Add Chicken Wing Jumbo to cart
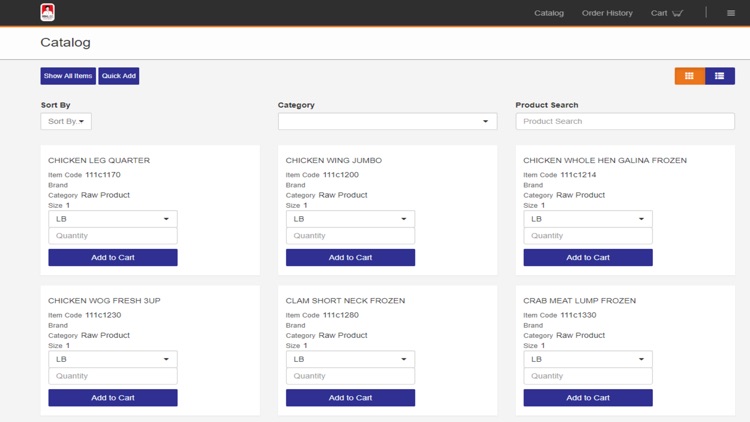750x422 pixels. pos(350,257)
